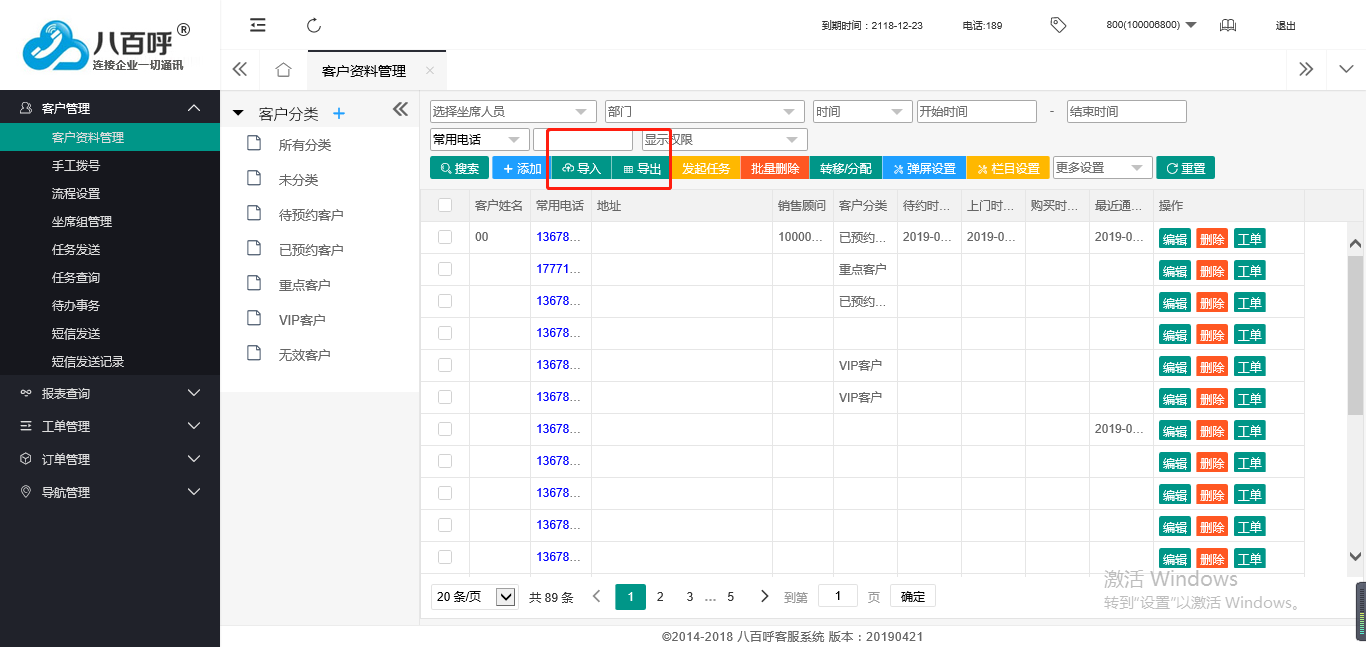1366x647 pixels.
Task: Click 工单管理 list icon in sidebar
Action: [x=26, y=426]
